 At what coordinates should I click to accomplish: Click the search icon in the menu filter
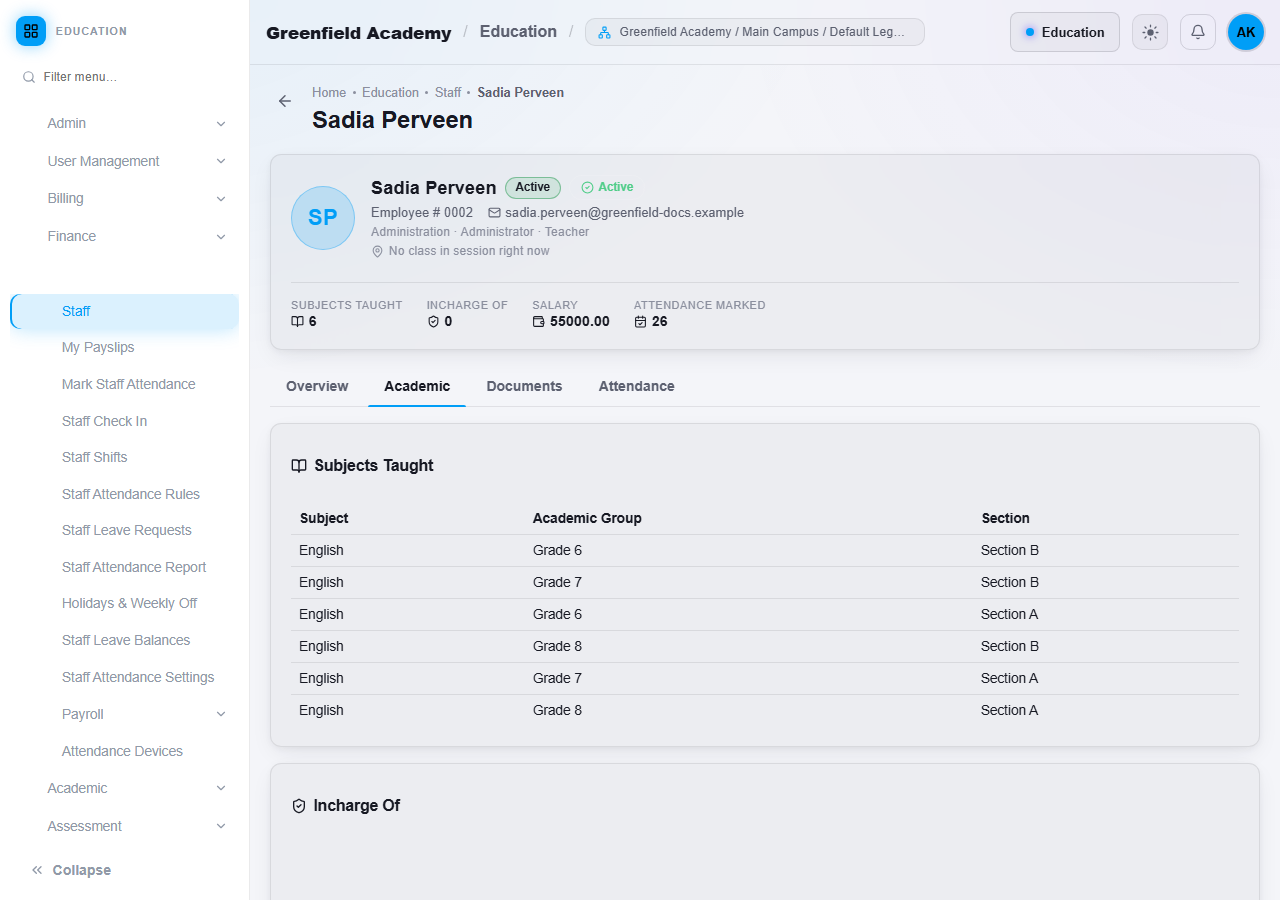click(29, 77)
